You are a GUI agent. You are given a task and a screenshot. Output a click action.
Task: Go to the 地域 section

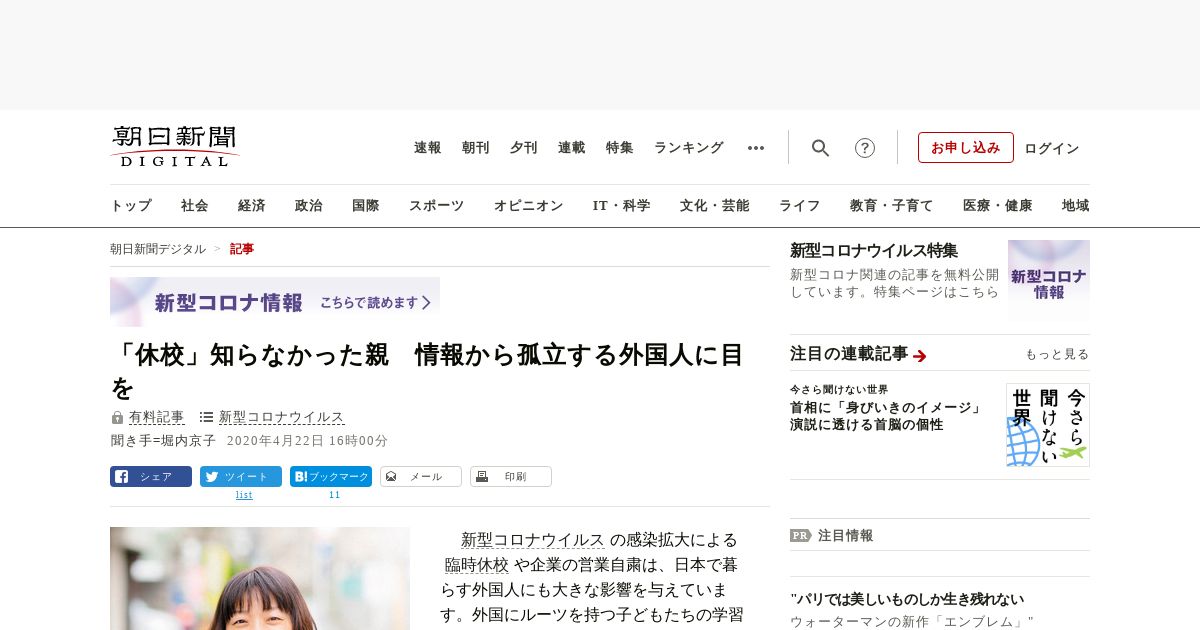click(1076, 206)
